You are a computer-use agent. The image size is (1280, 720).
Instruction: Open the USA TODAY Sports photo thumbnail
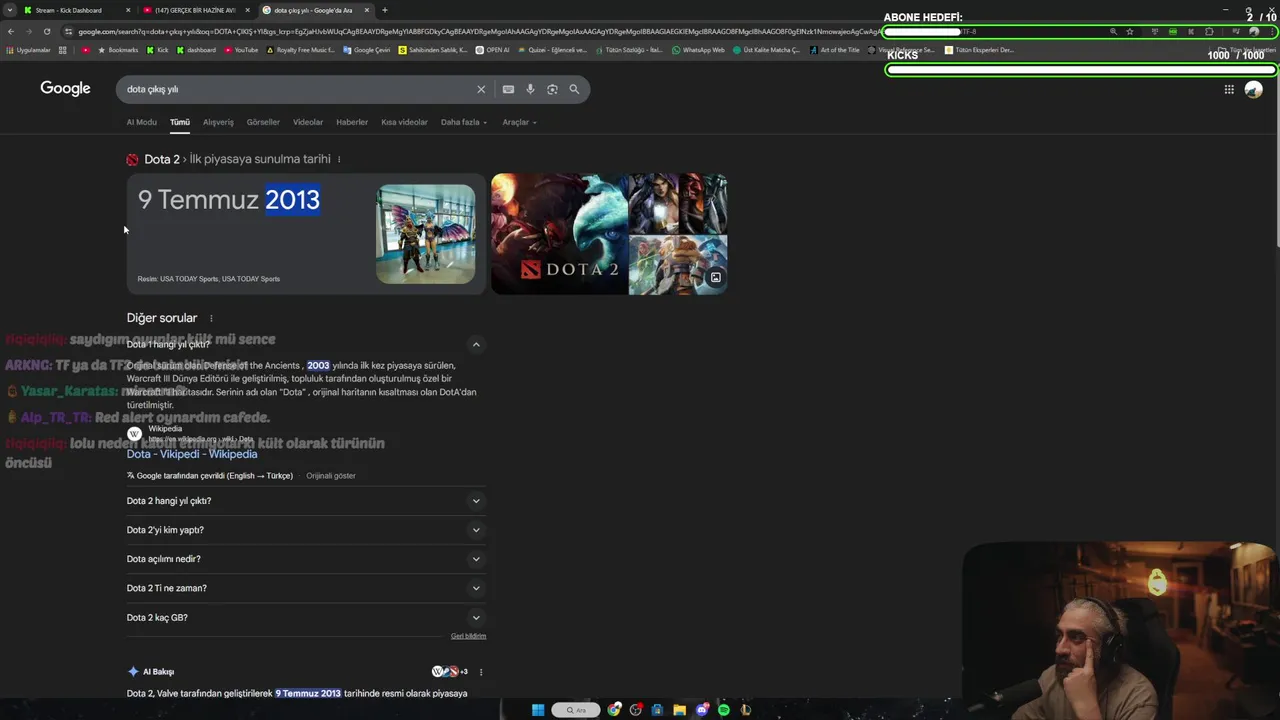426,234
